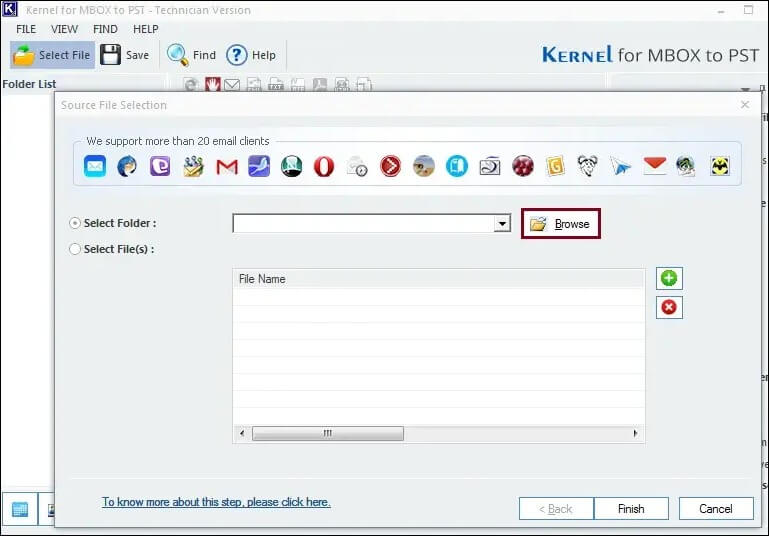Click the File Name column header

pyautogui.click(x=438, y=279)
